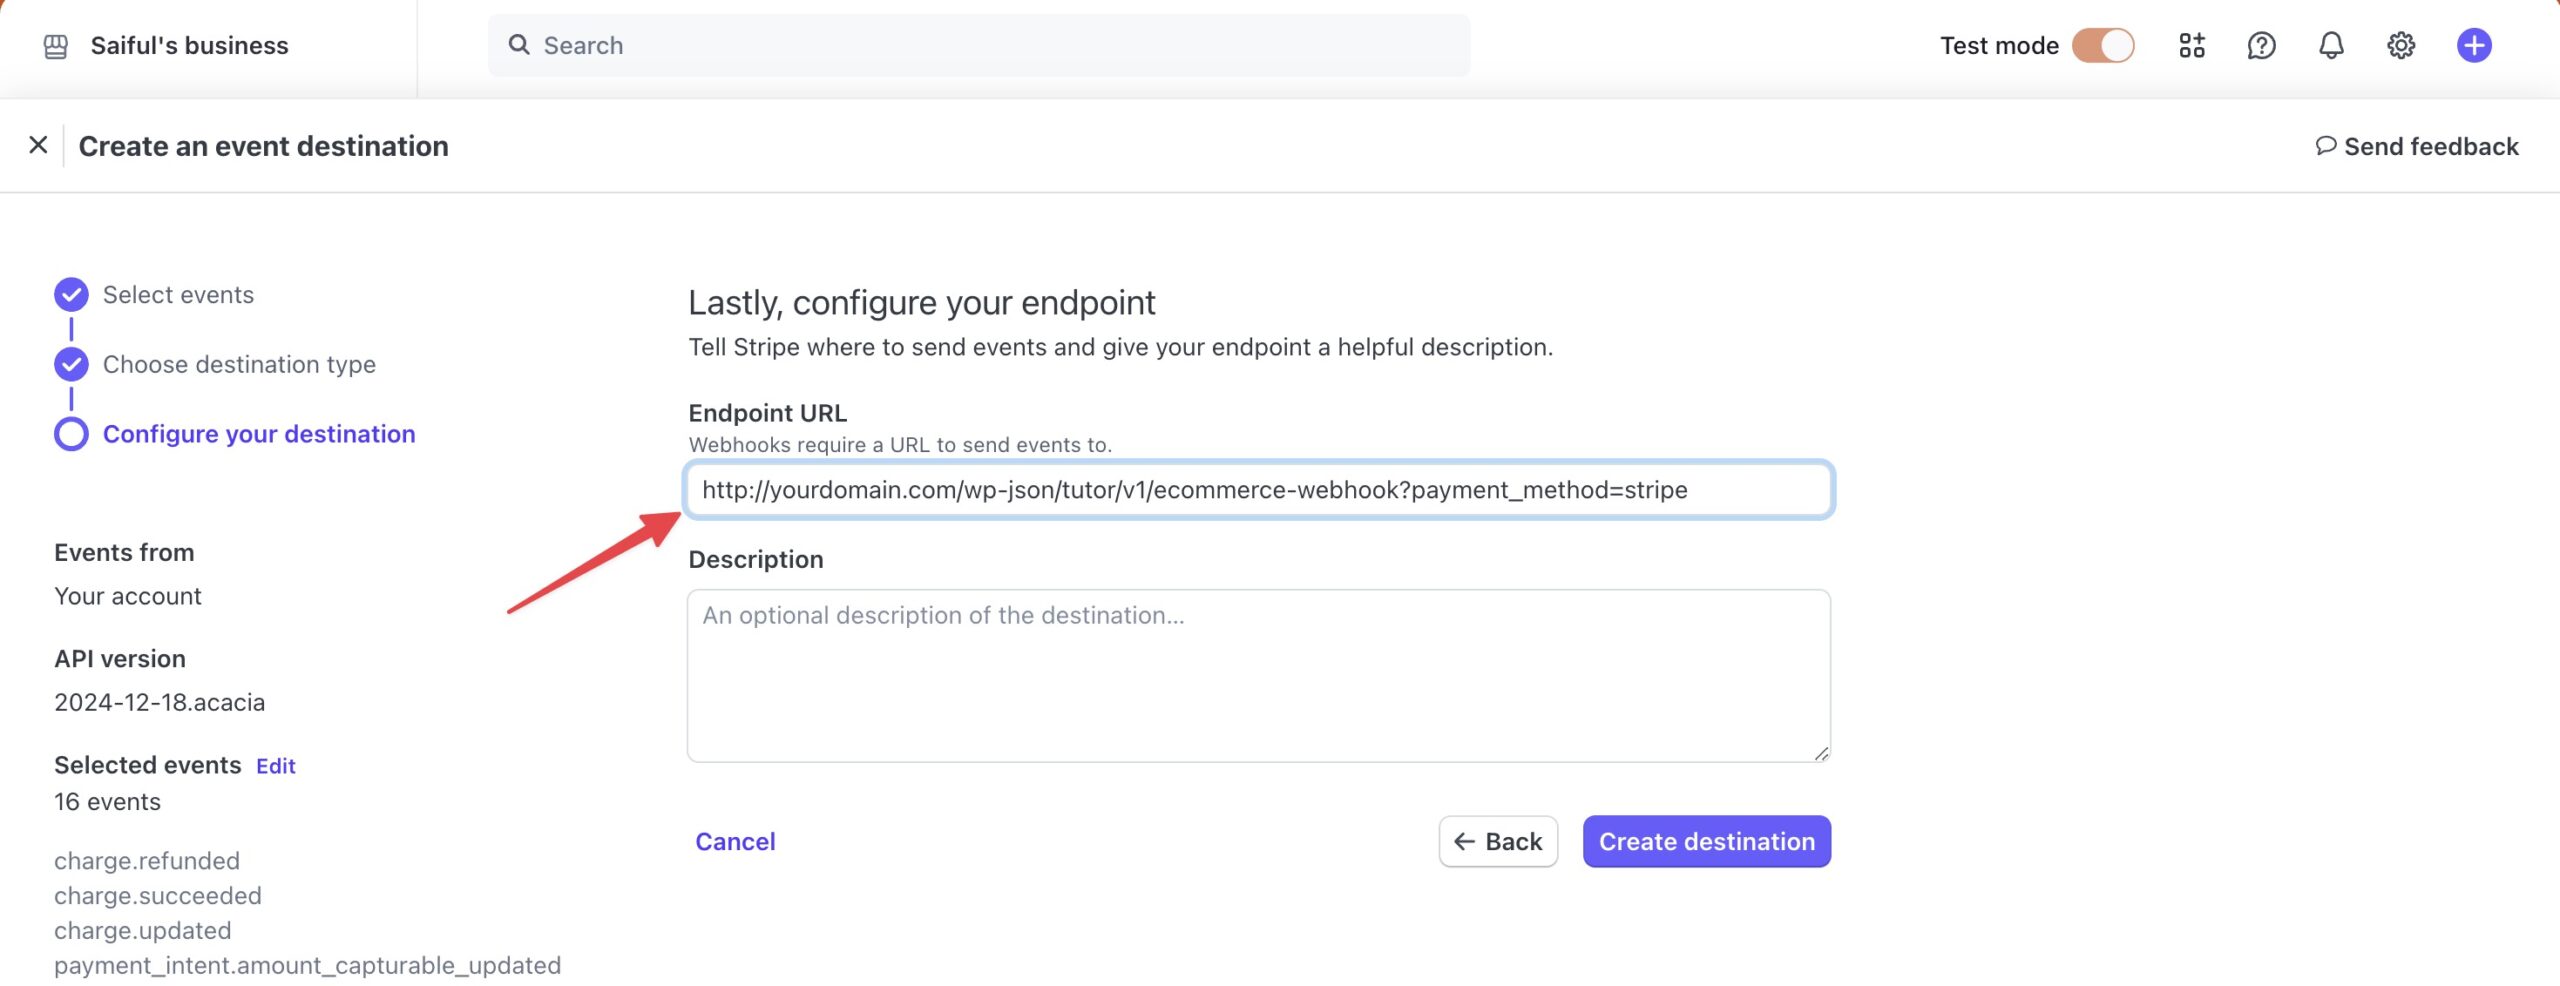Screen dimensions: 2560x986
Task: Click the Configure your destination circle icon
Action: click(x=71, y=434)
